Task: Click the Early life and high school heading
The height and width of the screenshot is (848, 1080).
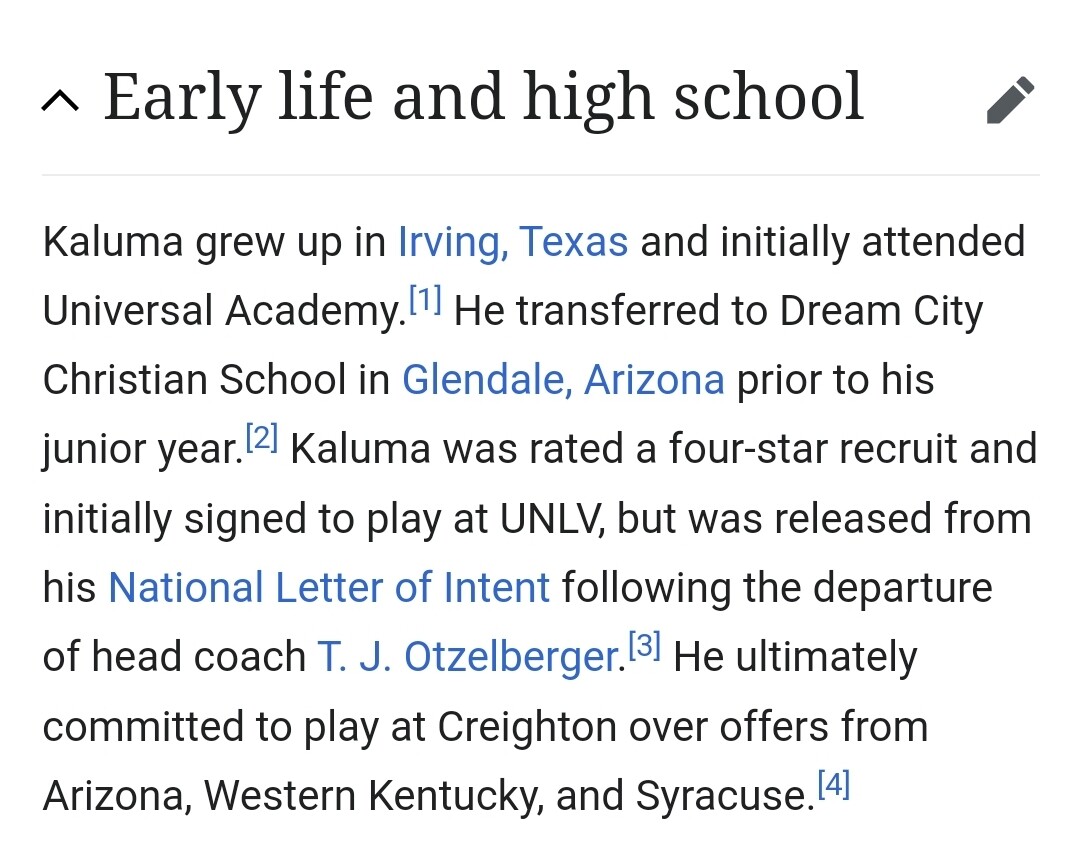Action: tap(483, 98)
